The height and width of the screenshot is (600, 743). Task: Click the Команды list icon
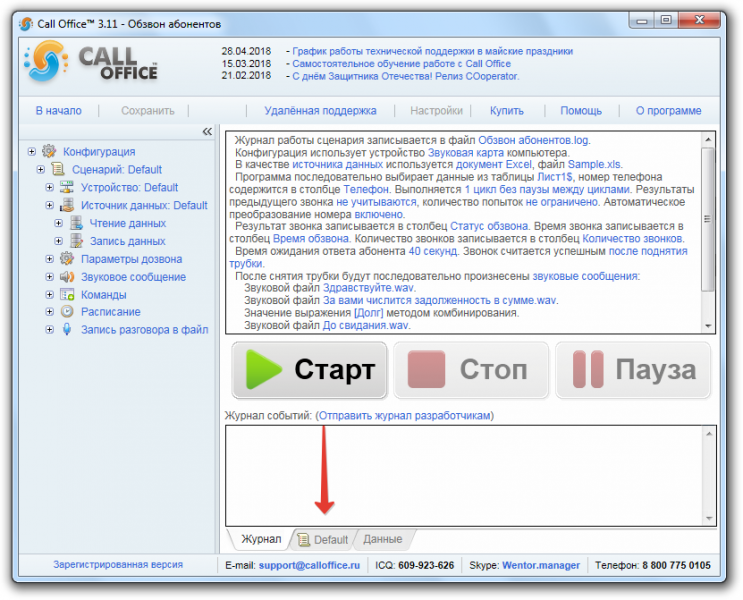pyautogui.click(x=67, y=295)
